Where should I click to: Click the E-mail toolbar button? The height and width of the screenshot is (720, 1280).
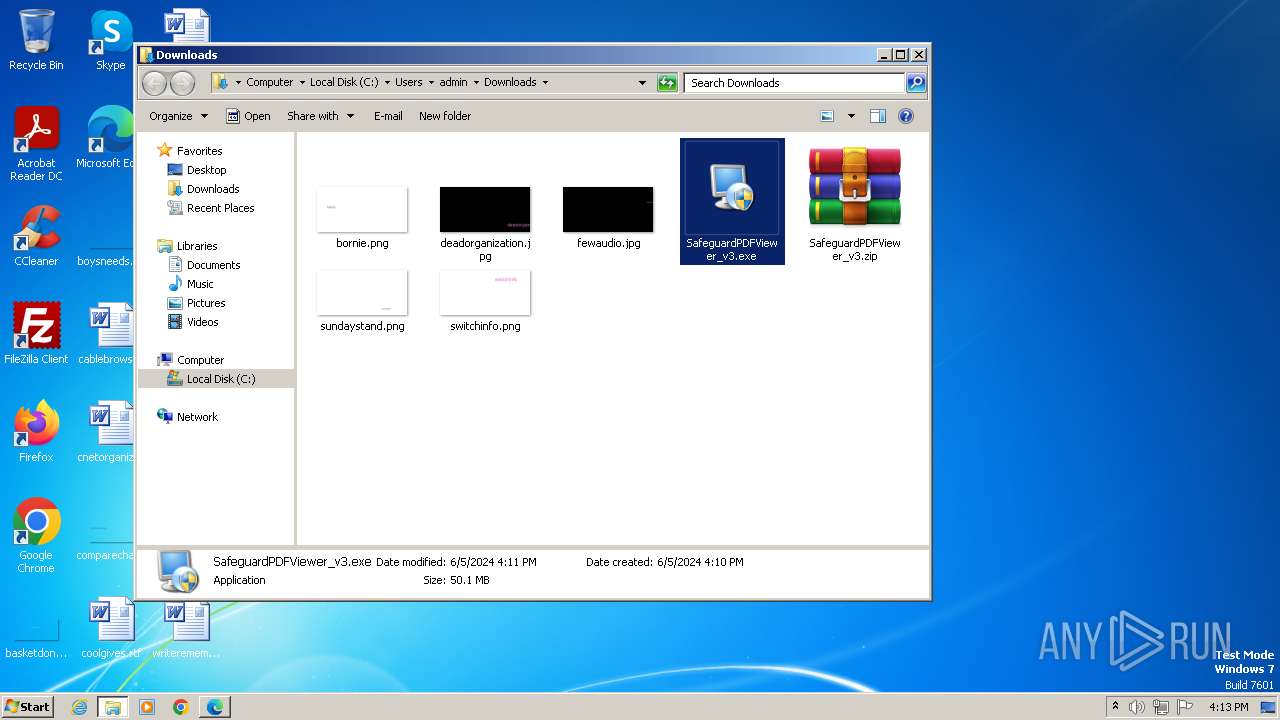click(388, 116)
